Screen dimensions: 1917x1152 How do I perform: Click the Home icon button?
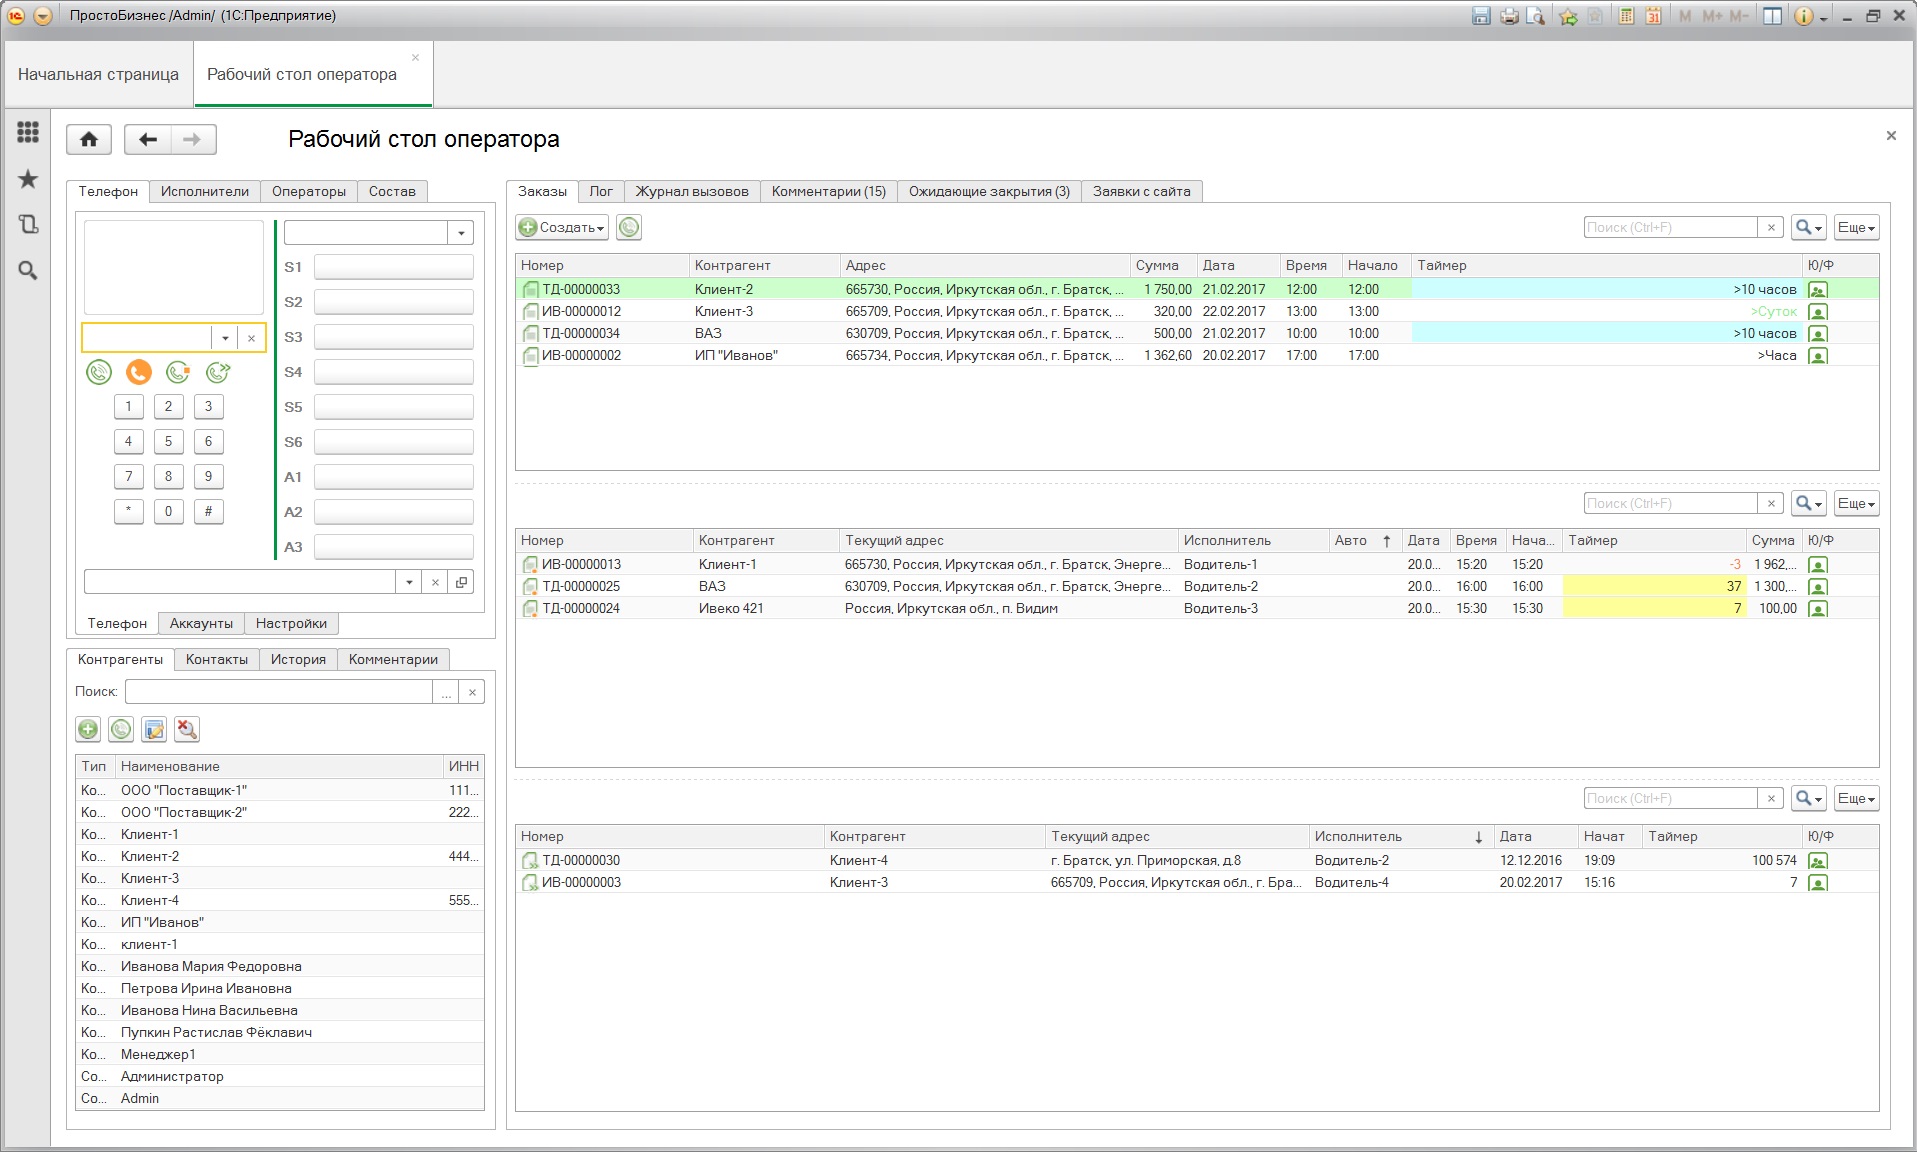click(x=89, y=140)
